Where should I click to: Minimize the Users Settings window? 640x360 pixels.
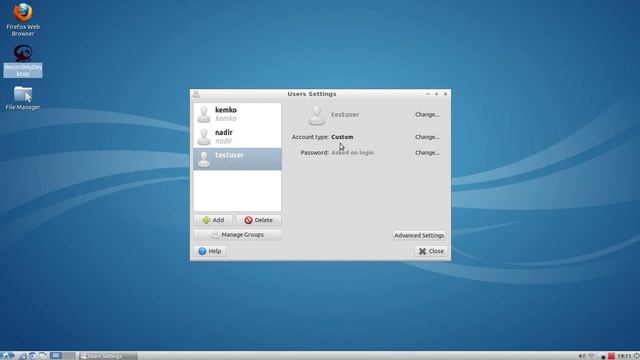point(427,94)
